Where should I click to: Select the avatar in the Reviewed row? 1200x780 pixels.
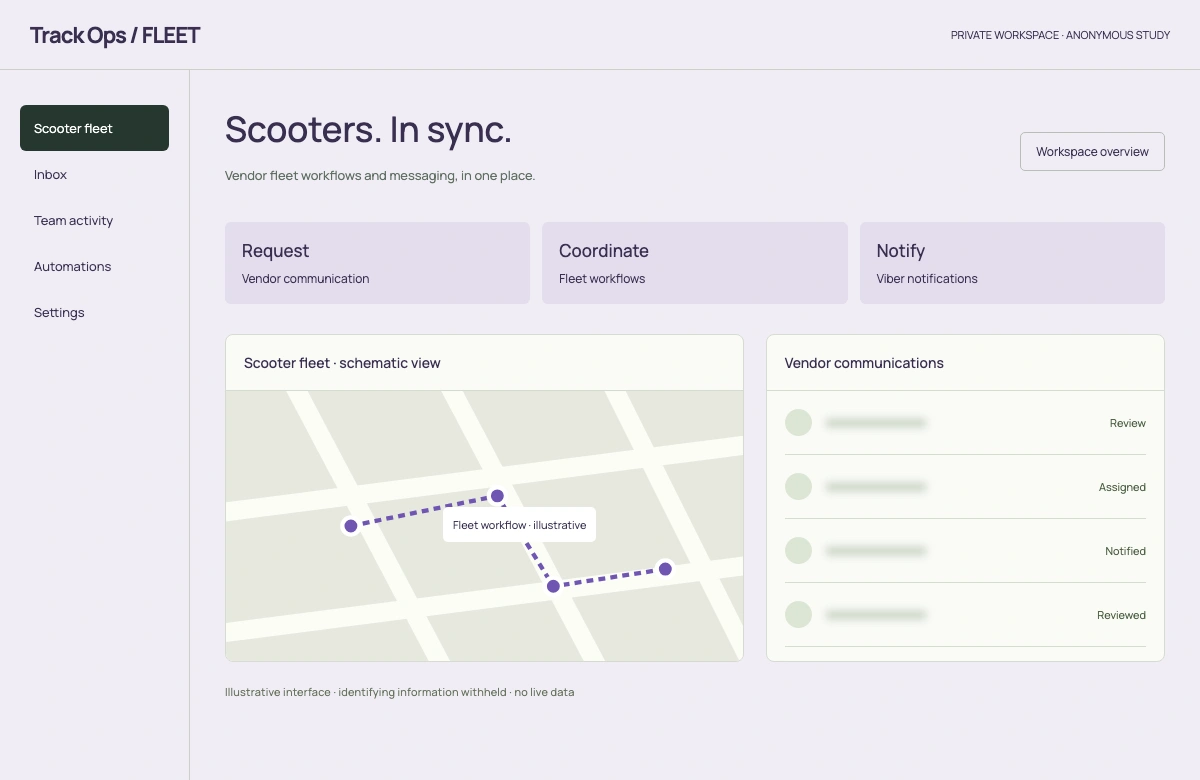click(798, 615)
